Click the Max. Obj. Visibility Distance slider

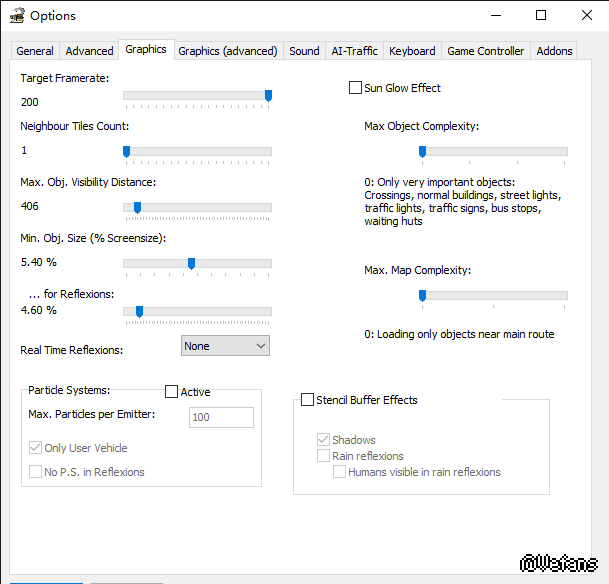click(137, 208)
